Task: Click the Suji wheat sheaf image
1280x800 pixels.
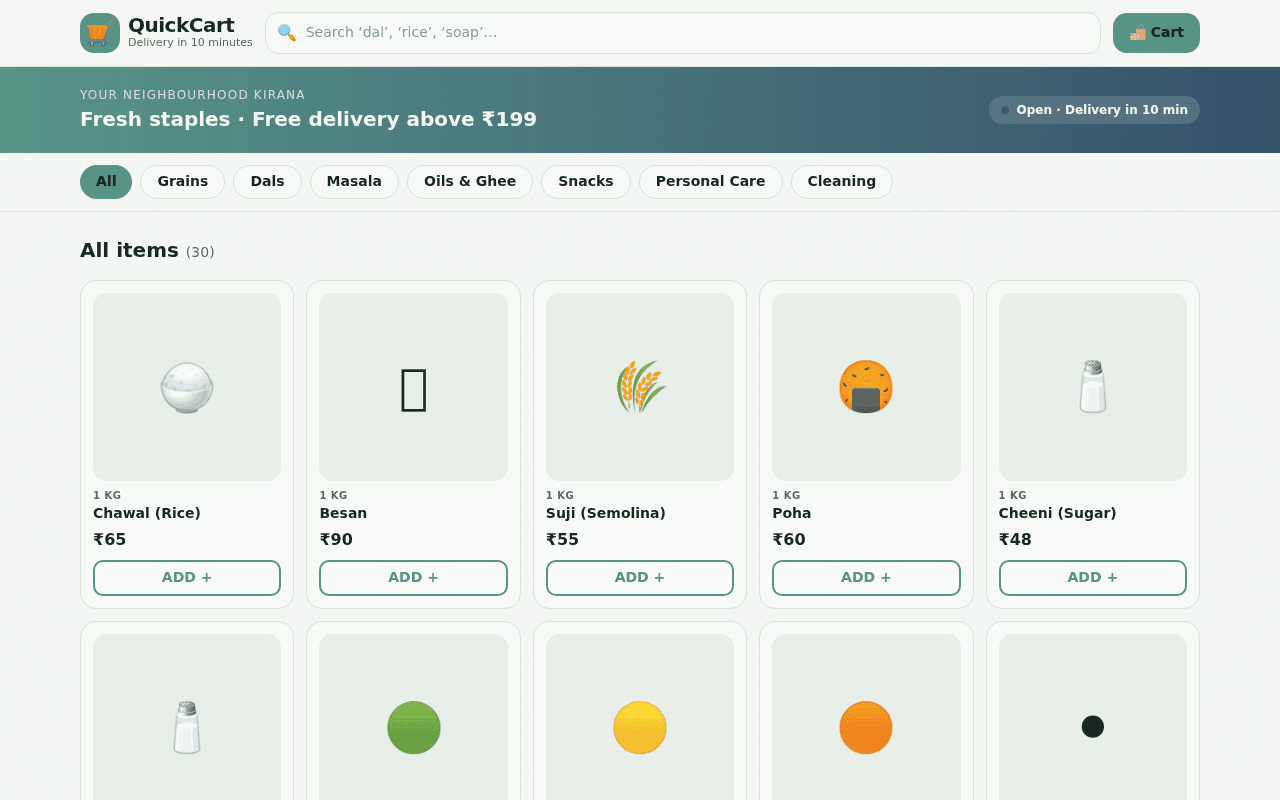Action: point(640,387)
